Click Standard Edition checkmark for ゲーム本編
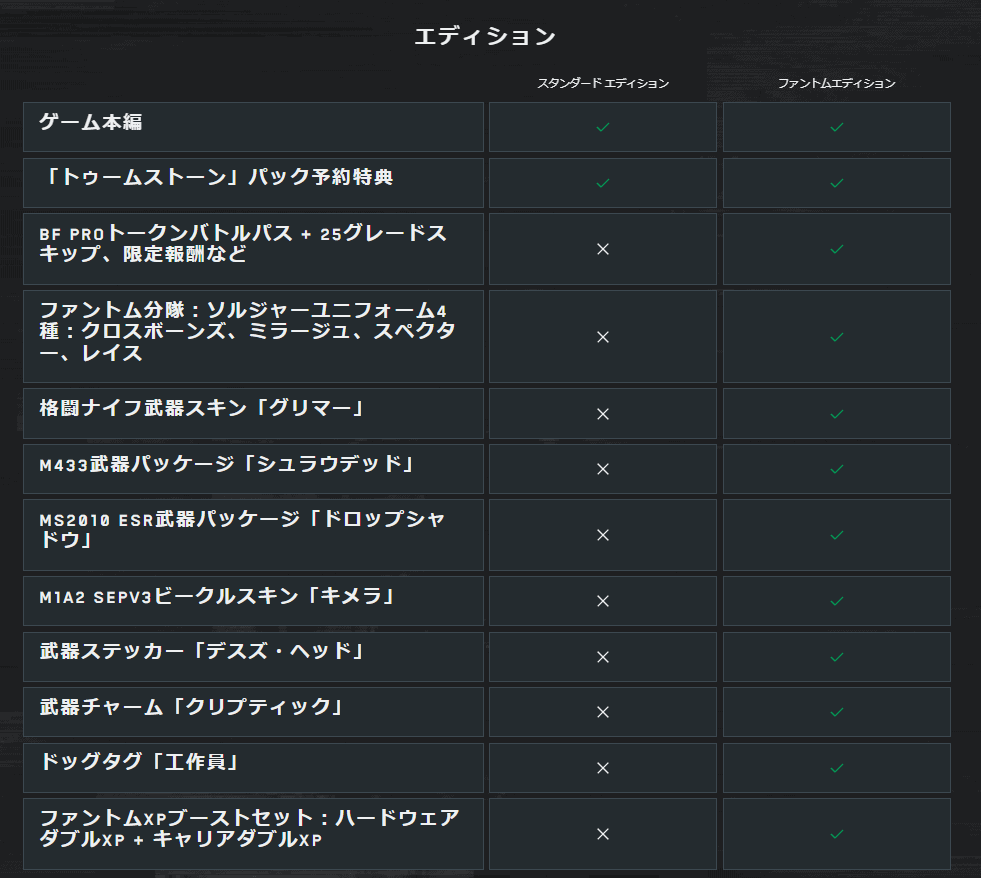 602,127
